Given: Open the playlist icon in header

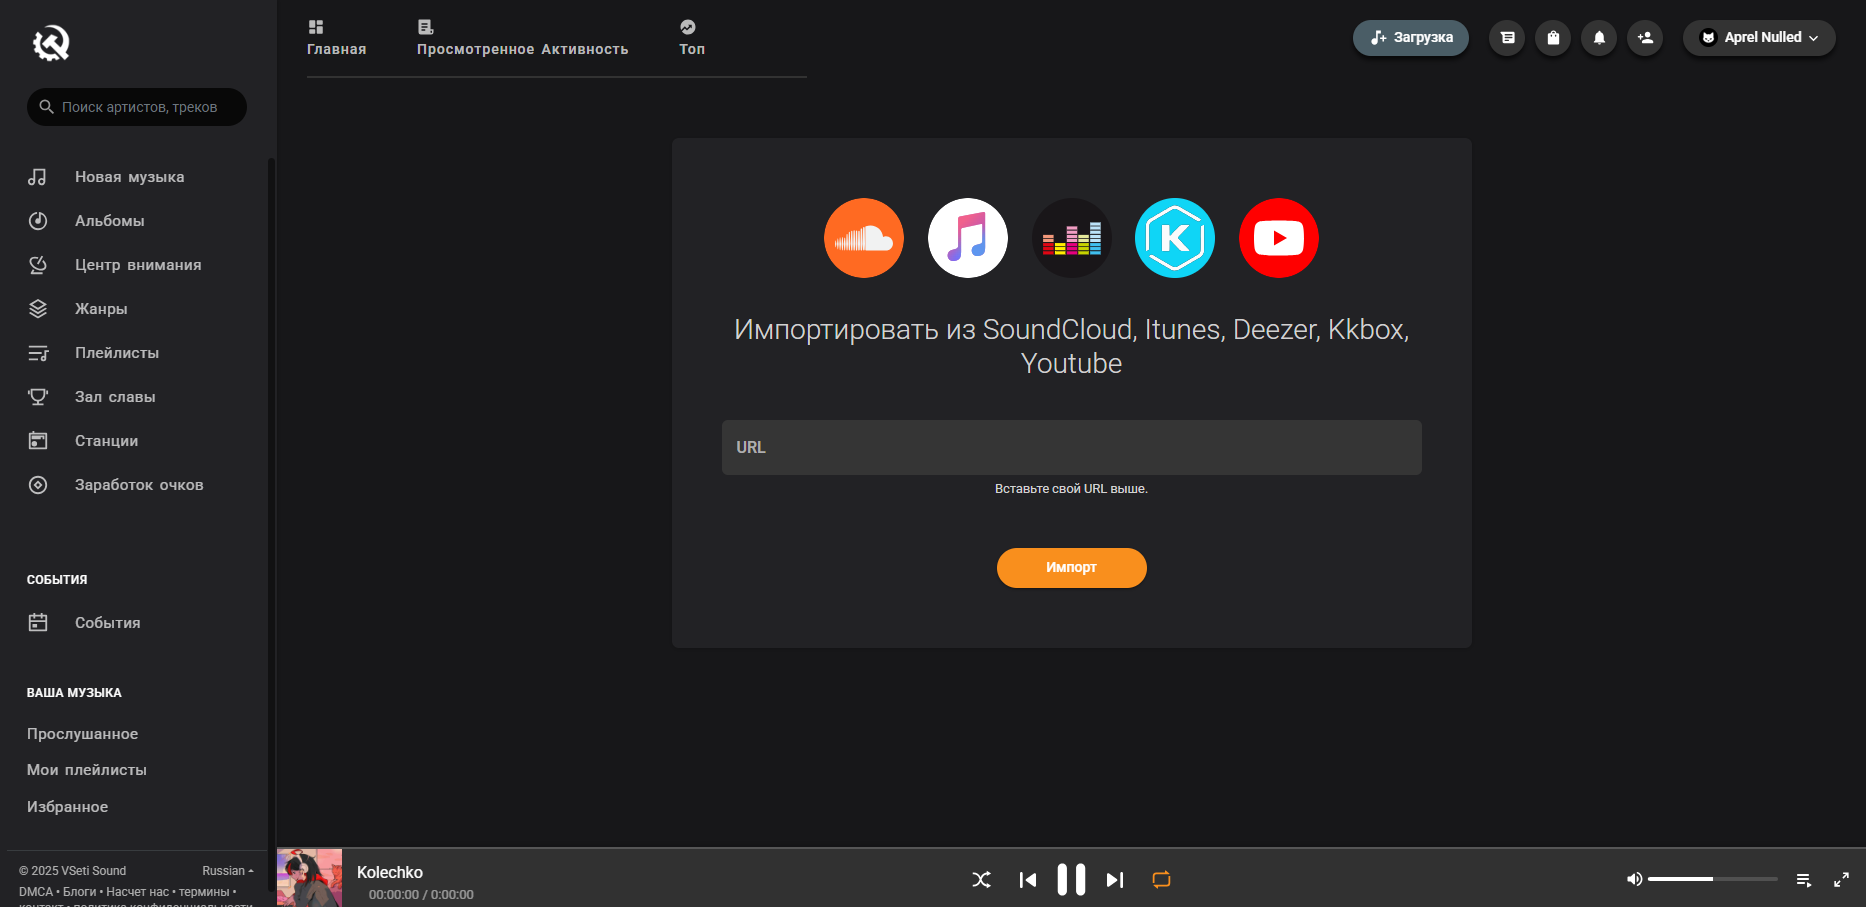Looking at the screenshot, I should (1507, 38).
